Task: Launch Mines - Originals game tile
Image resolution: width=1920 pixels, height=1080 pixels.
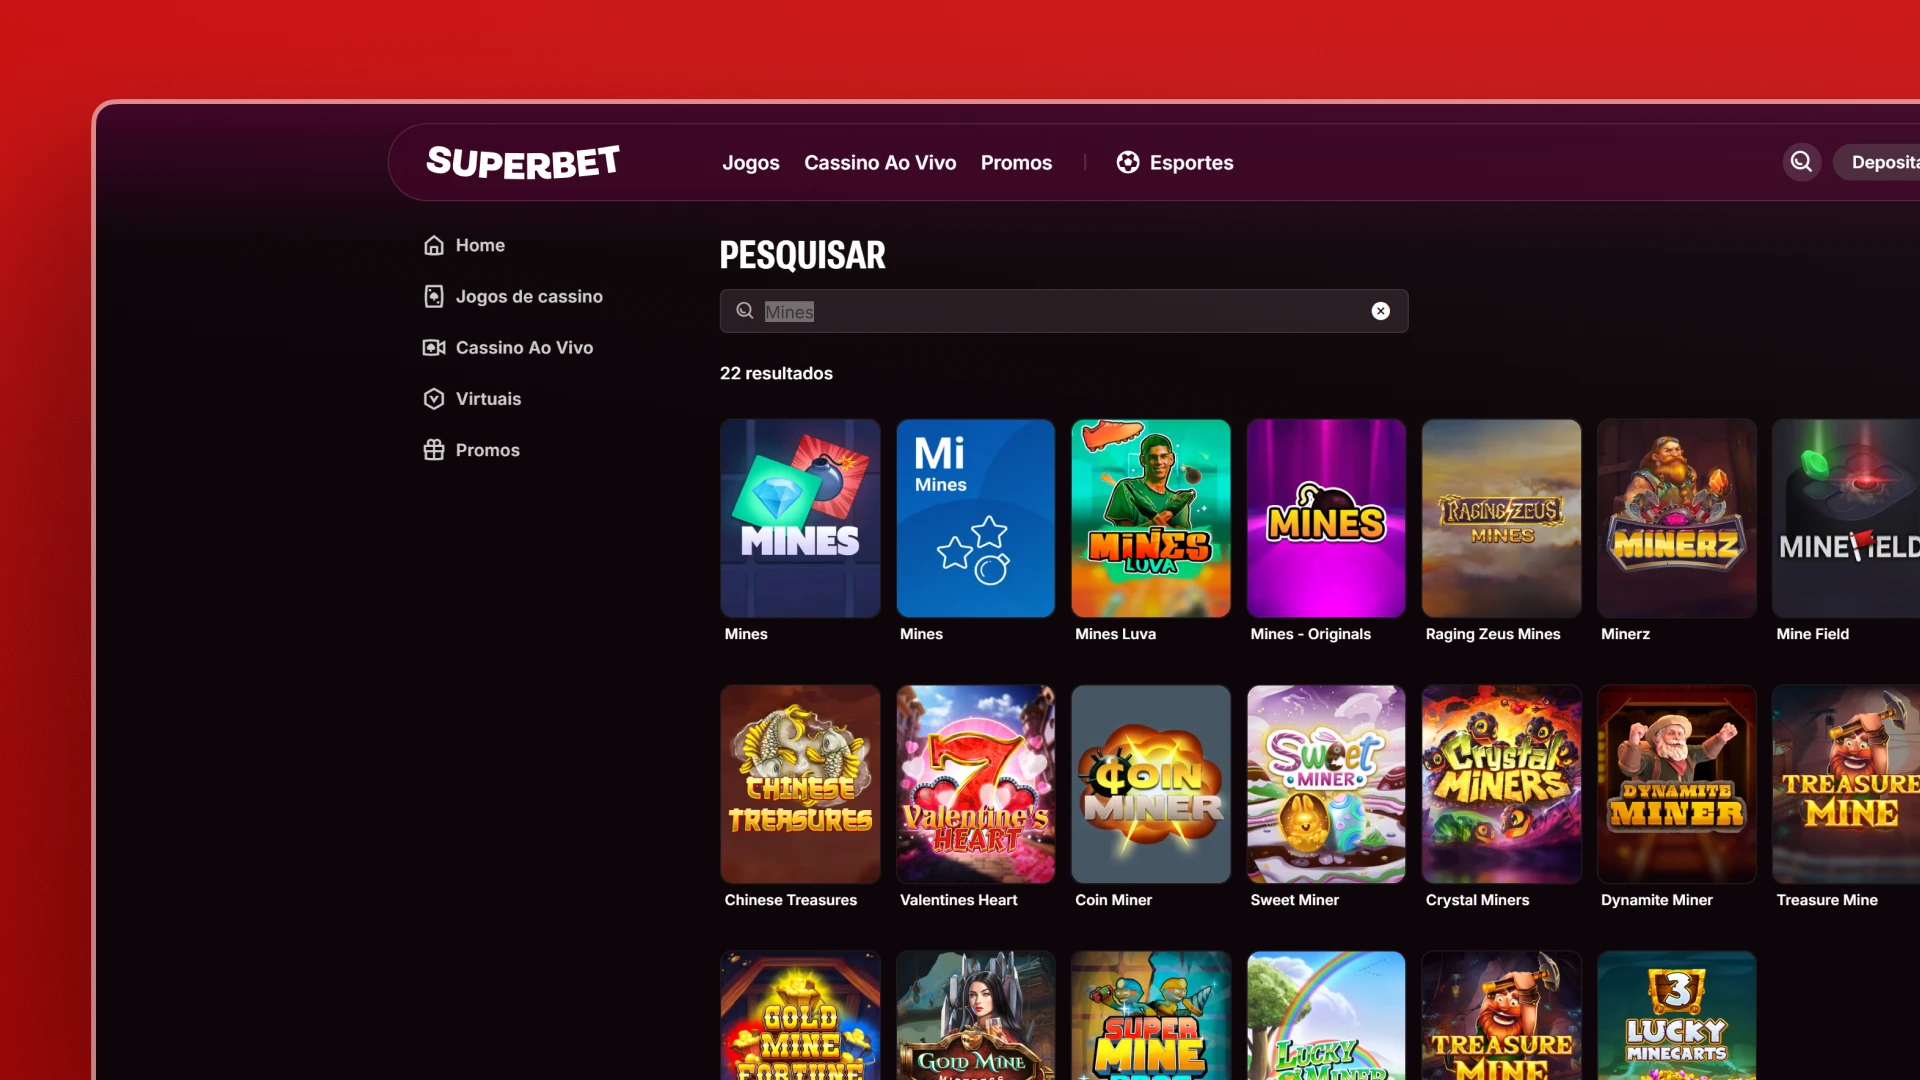Action: tap(1325, 518)
